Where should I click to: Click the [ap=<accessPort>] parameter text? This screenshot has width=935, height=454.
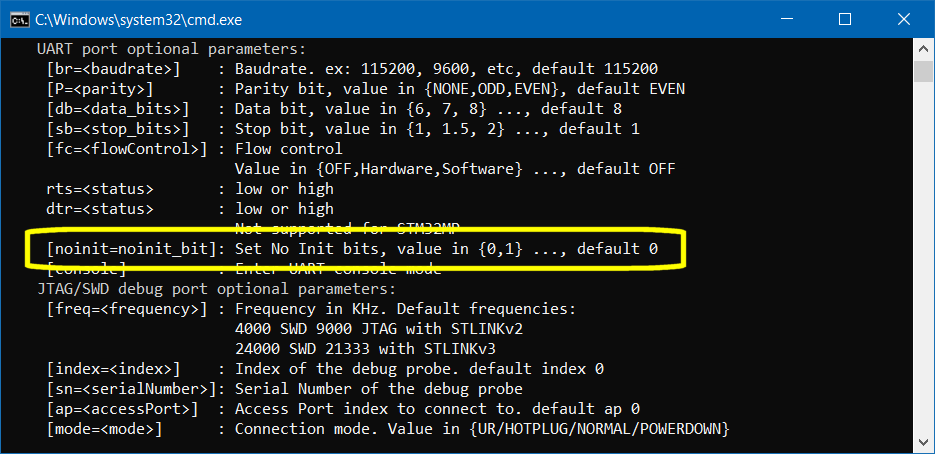click(122, 409)
